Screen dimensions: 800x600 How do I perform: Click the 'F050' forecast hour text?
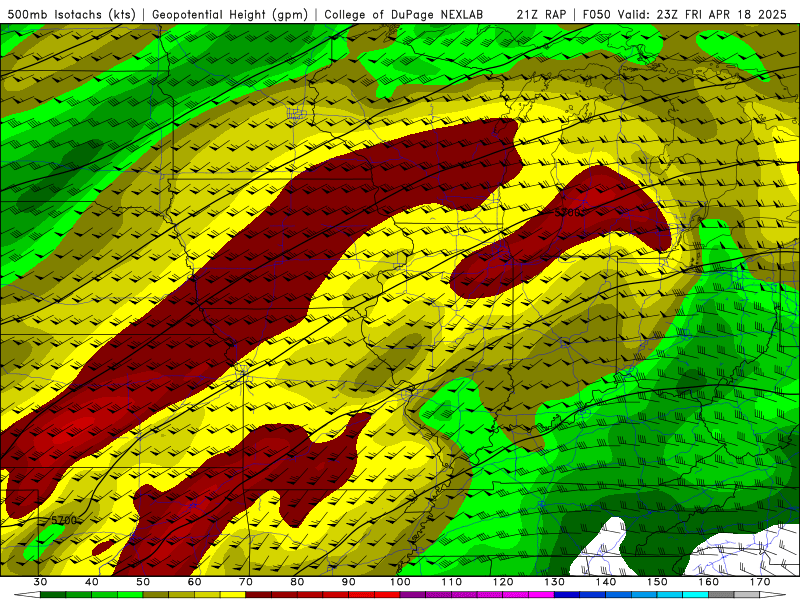[x=597, y=14]
